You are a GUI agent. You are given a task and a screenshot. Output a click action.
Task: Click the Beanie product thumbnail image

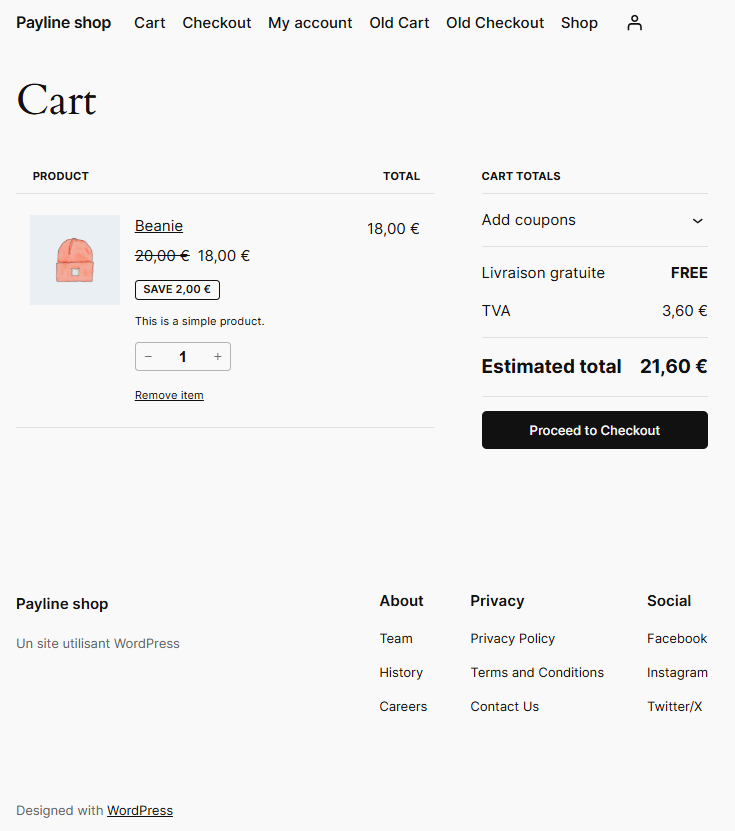click(75, 260)
